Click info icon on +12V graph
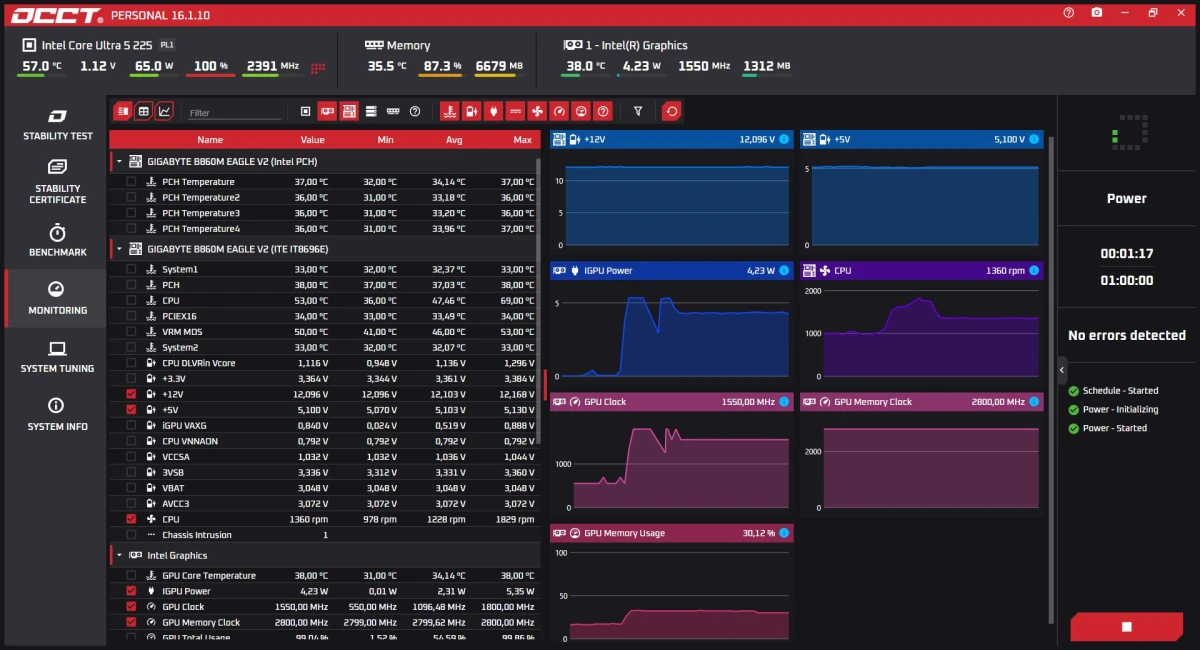The image size is (1200, 650). click(783, 139)
